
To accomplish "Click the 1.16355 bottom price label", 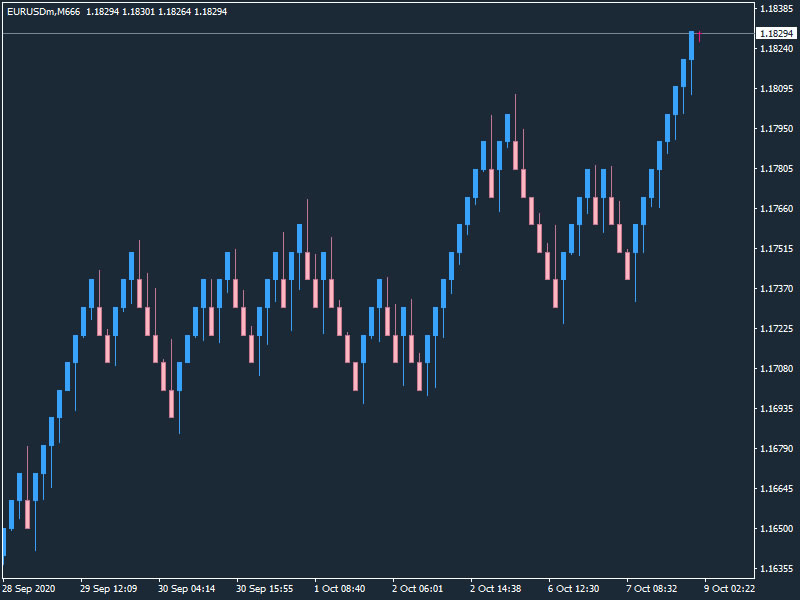I will click(x=776, y=569).
